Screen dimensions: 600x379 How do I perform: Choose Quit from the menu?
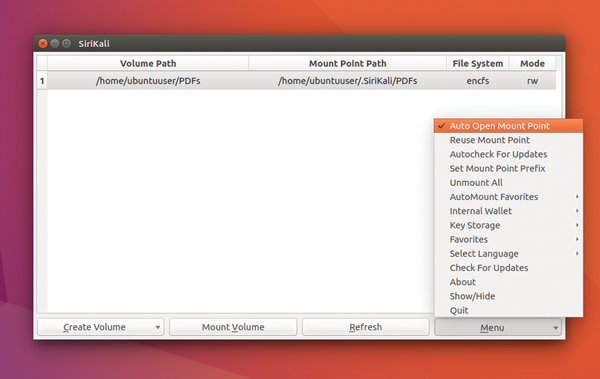pyautogui.click(x=508, y=310)
